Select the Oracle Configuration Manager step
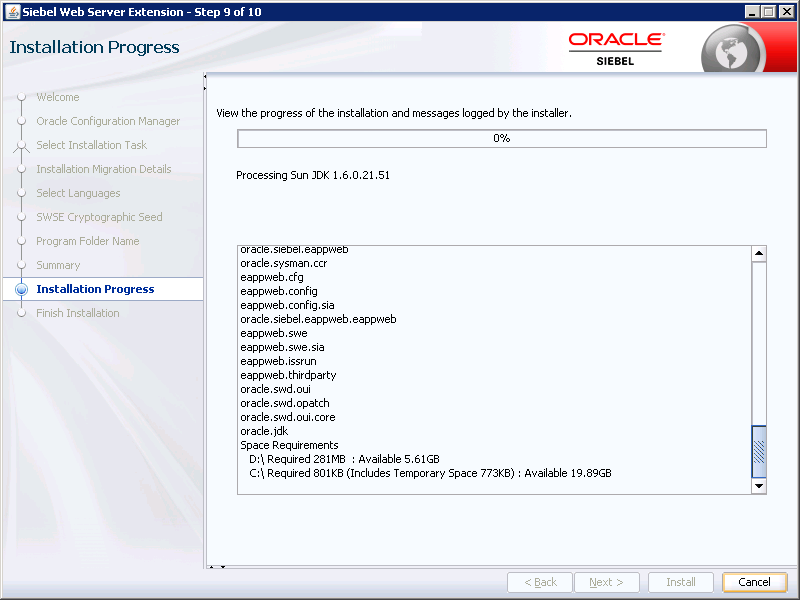The height and width of the screenshot is (600, 800). [x=108, y=121]
